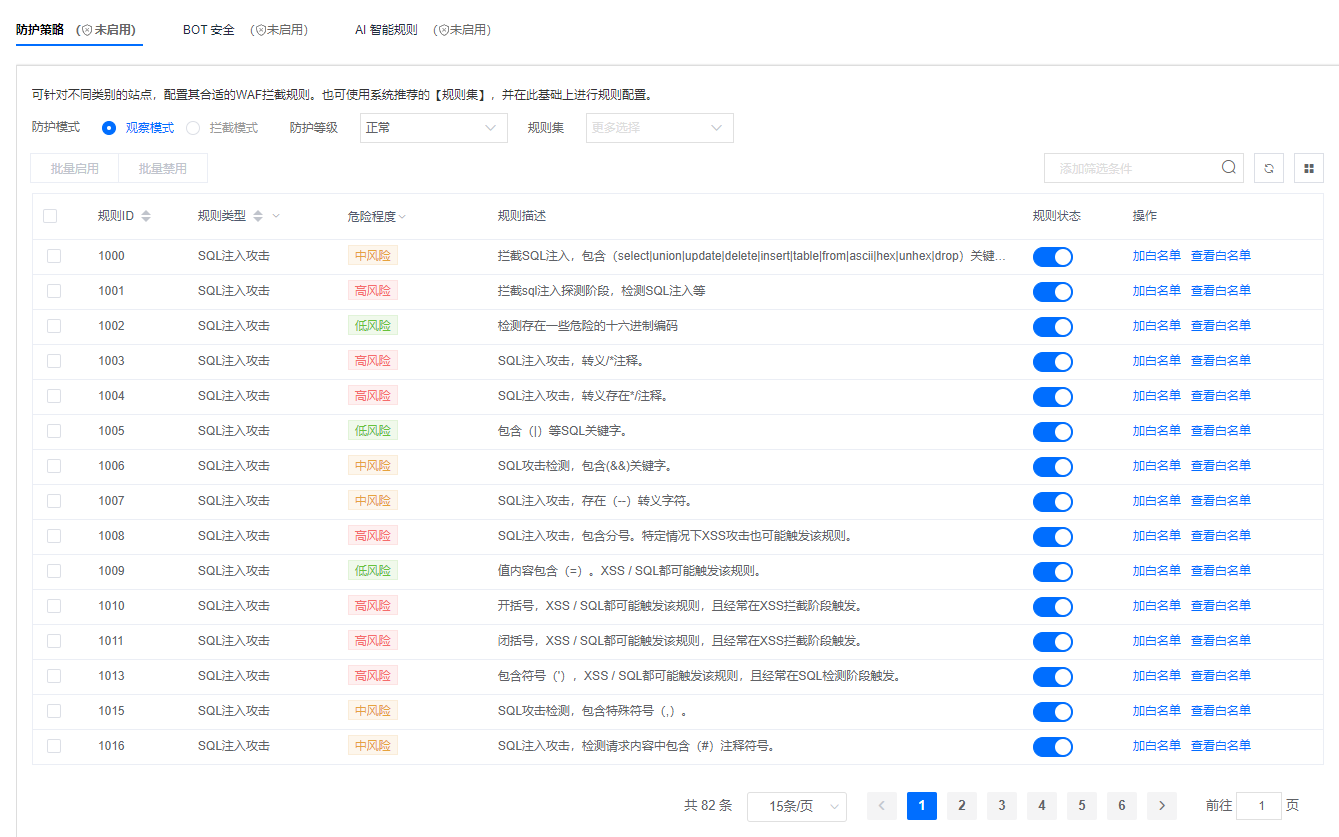
Task: Click 查看白名单 for rule 1009
Action: pos(1221,571)
